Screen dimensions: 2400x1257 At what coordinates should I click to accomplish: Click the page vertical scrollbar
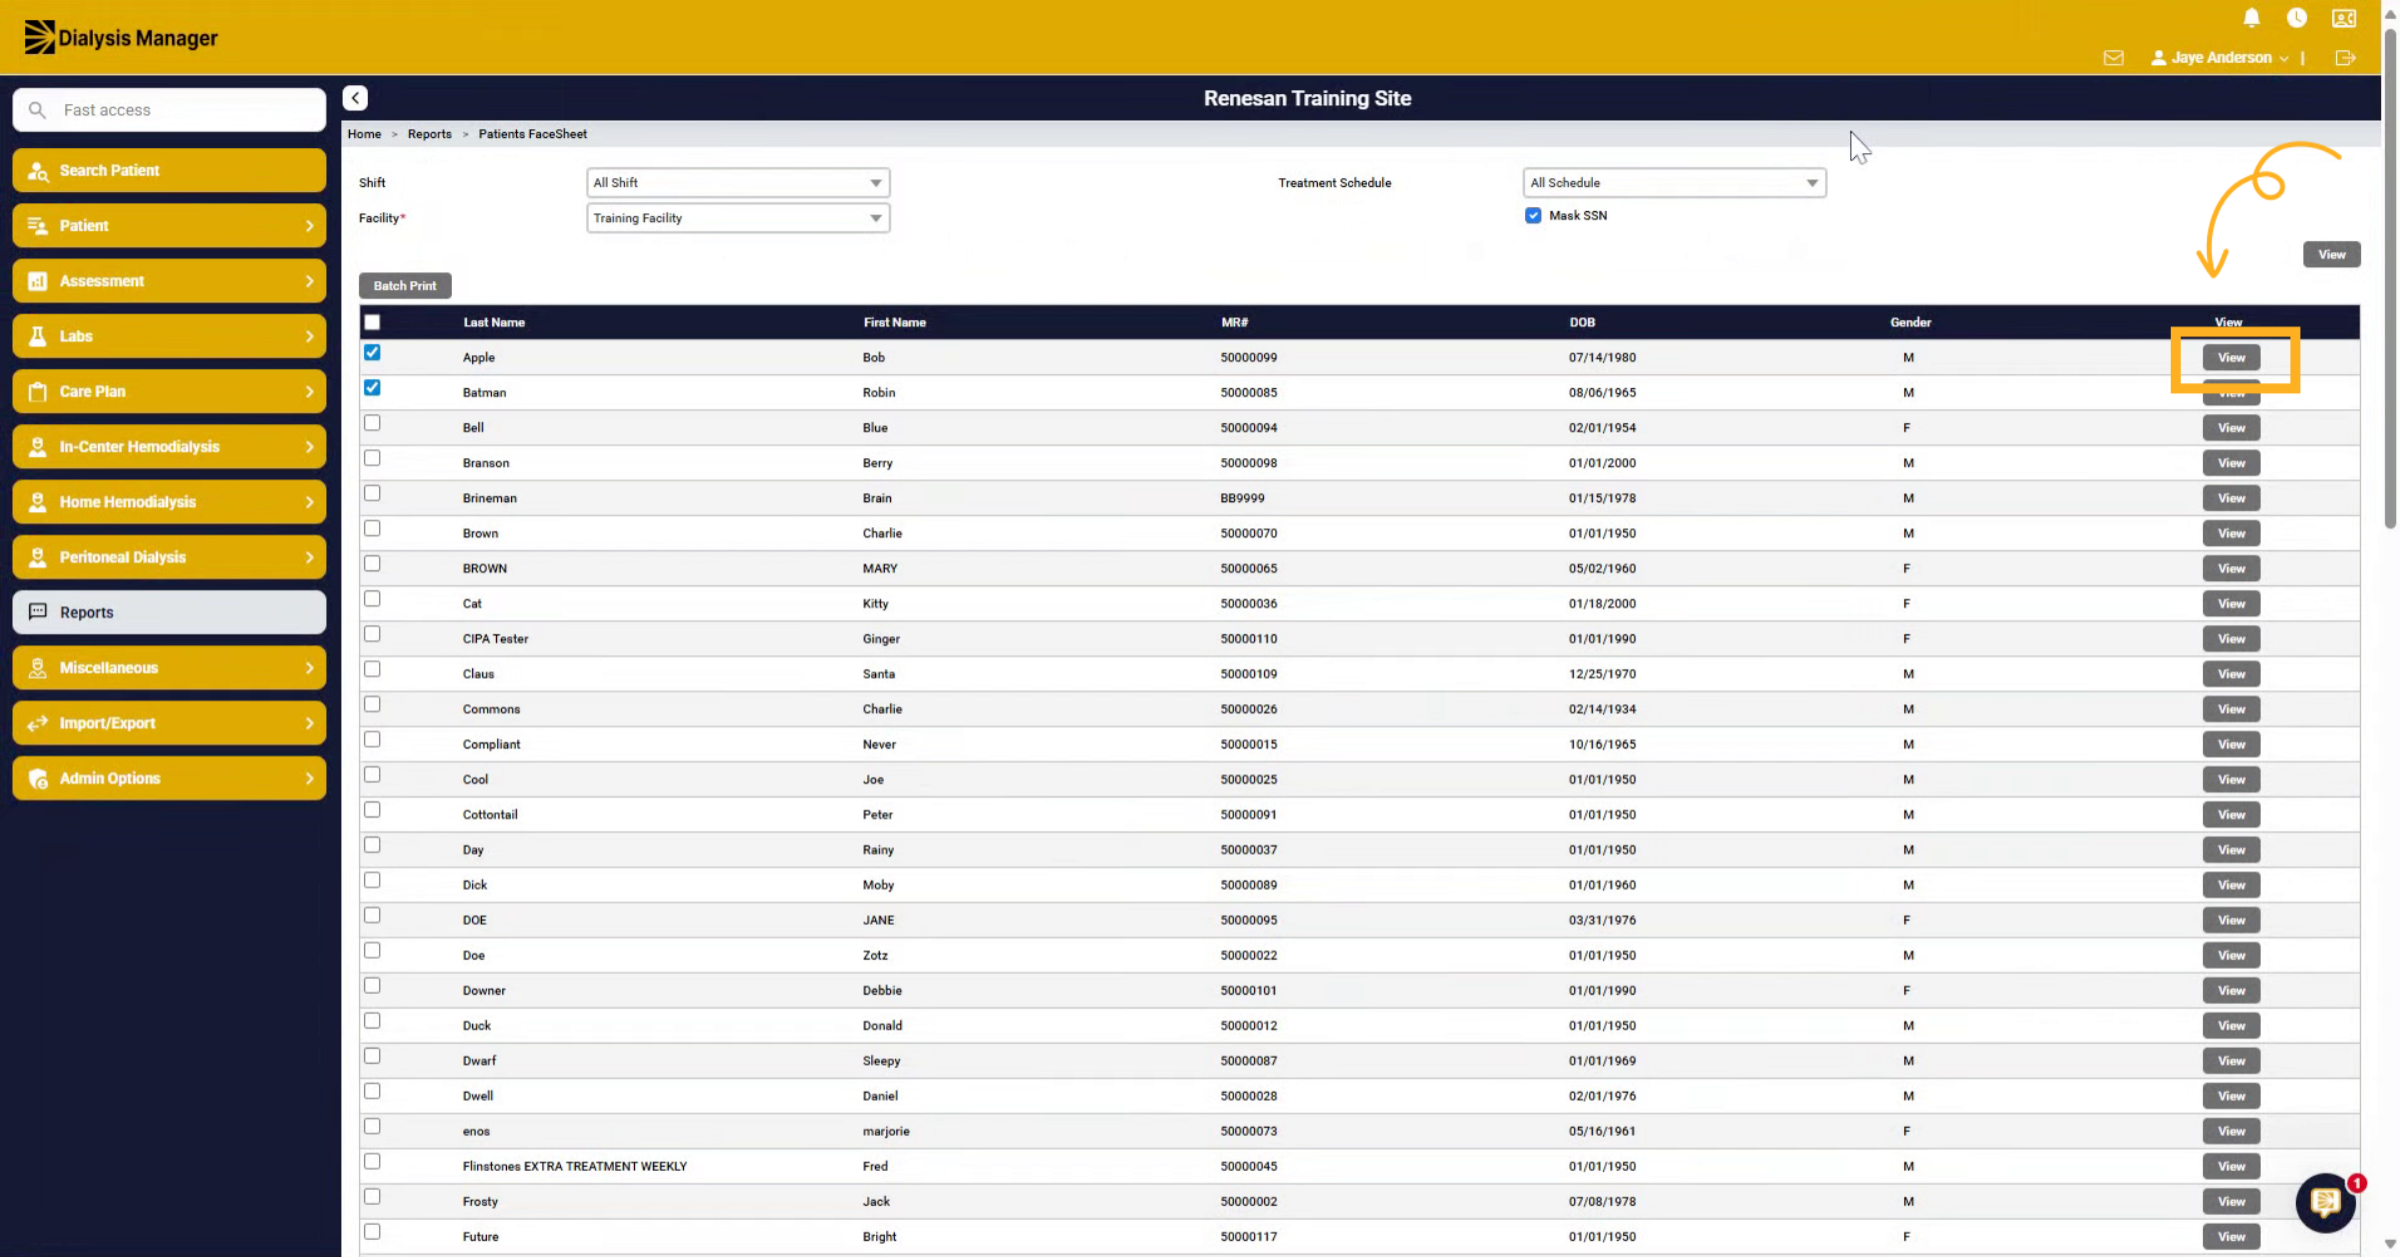pyautogui.click(x=2390, y=280)
